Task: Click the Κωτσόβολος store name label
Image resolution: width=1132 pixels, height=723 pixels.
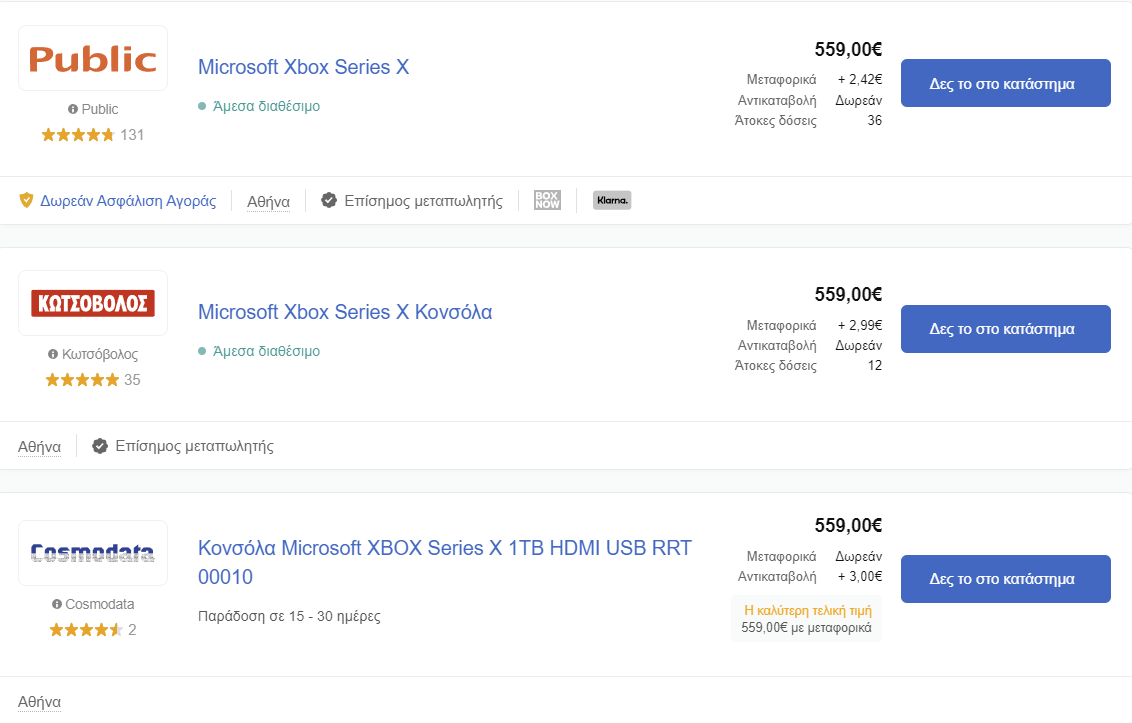Action: (100, 354)
